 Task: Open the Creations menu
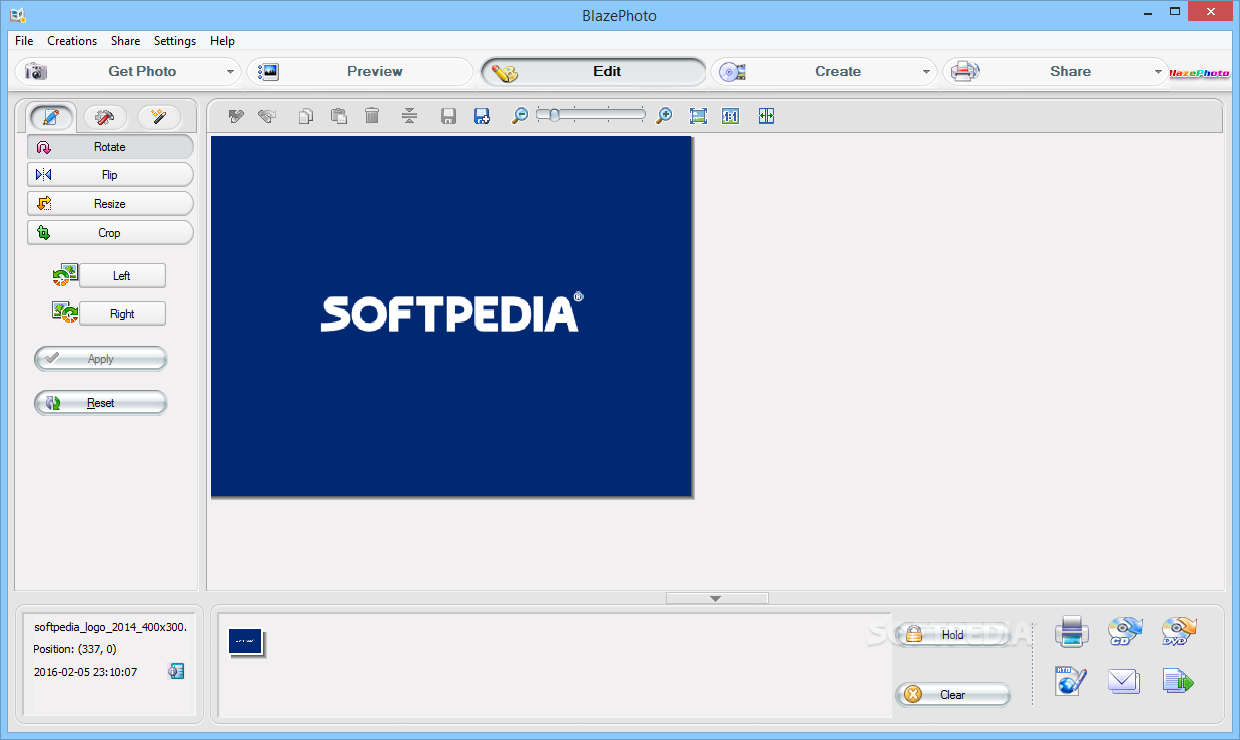coord(72,41)
